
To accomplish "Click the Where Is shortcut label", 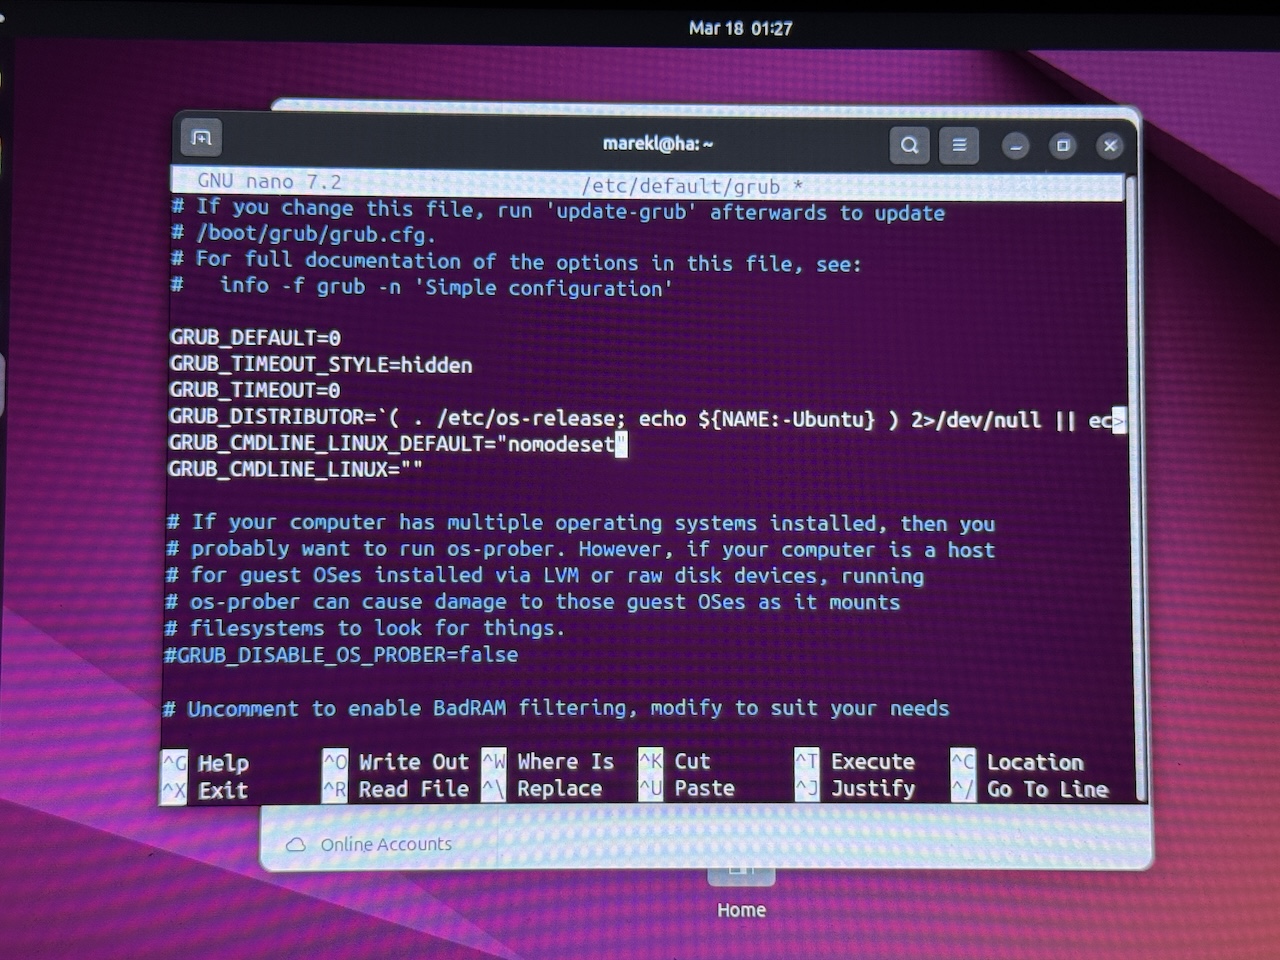I will click(565, 762).
